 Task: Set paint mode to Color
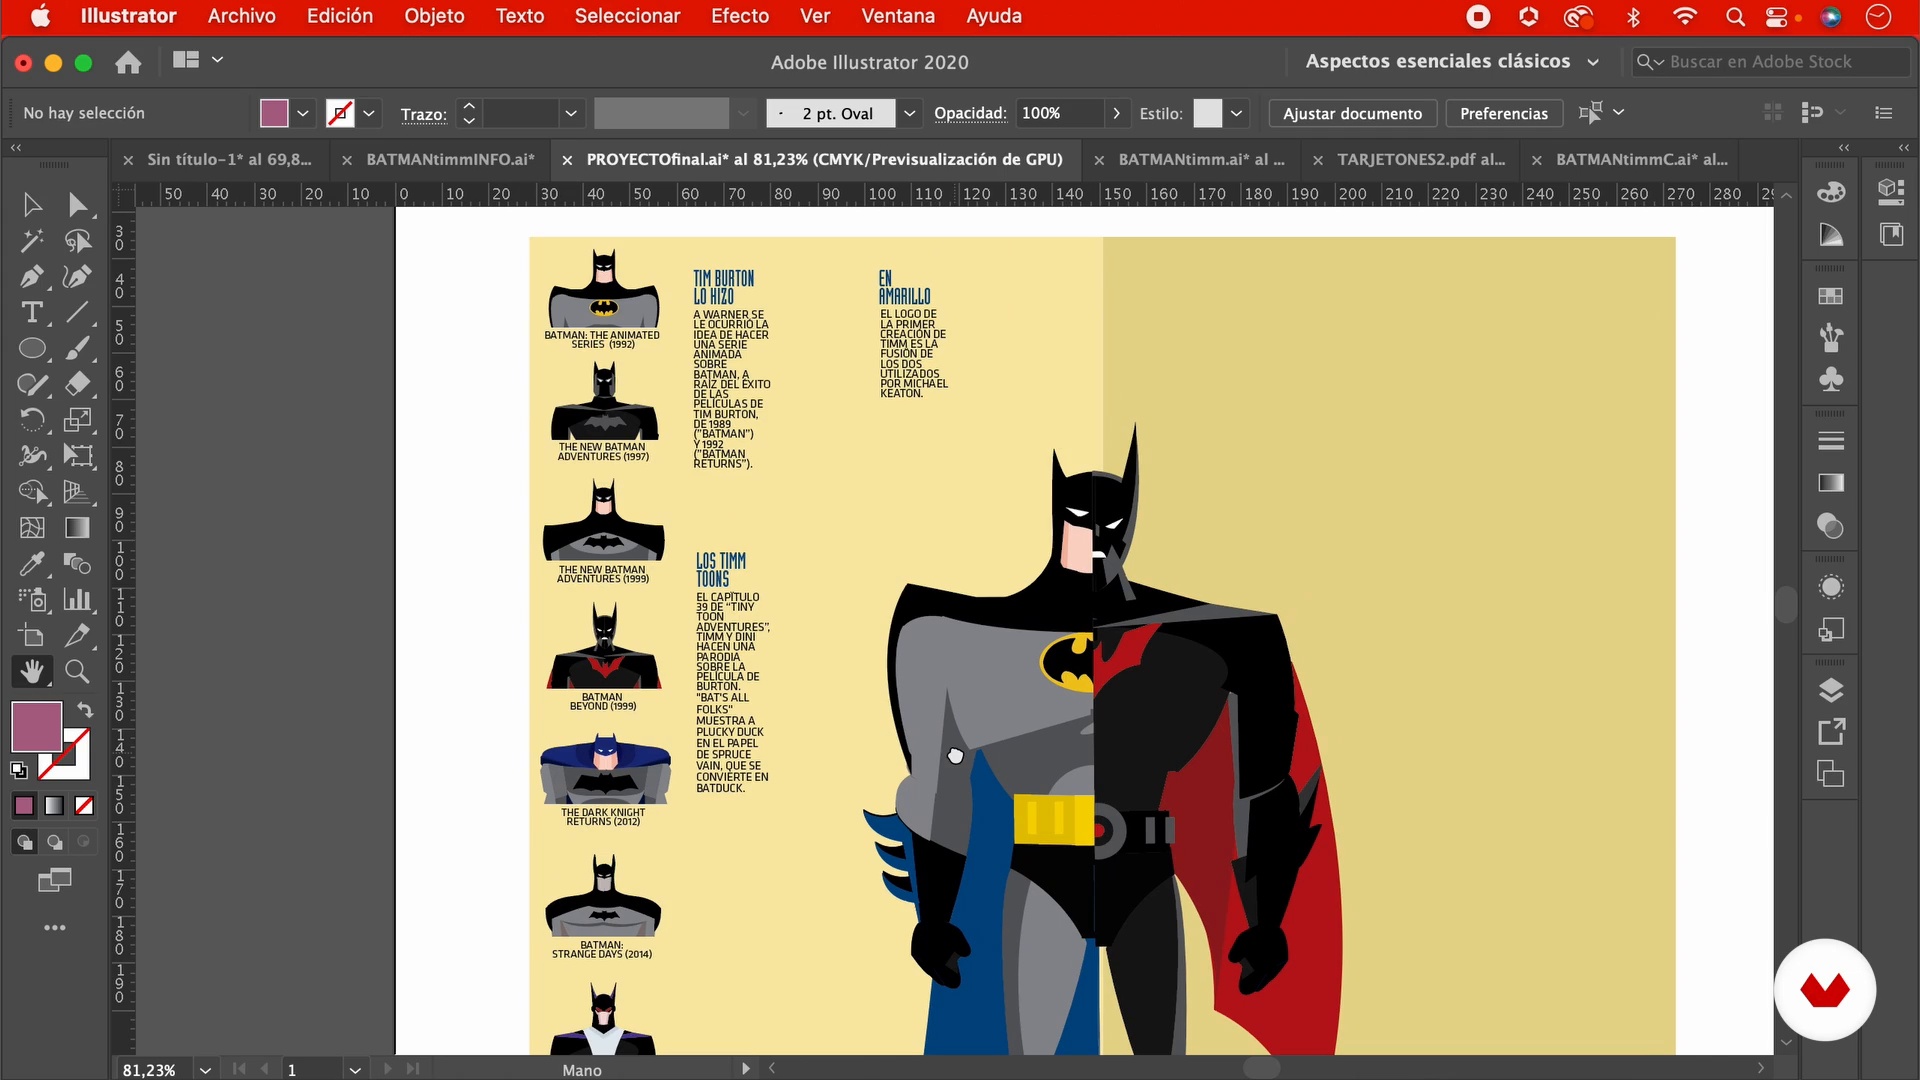click(x=24, y=806)
